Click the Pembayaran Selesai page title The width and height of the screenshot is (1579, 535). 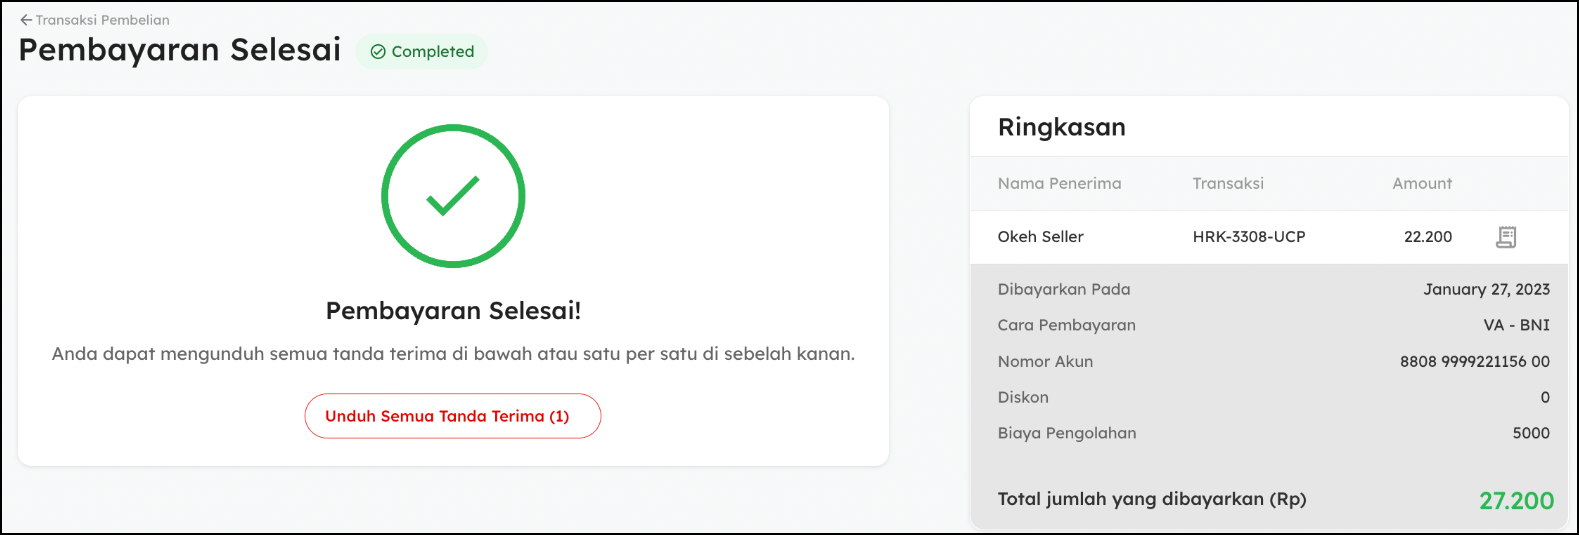click(180, 50)
